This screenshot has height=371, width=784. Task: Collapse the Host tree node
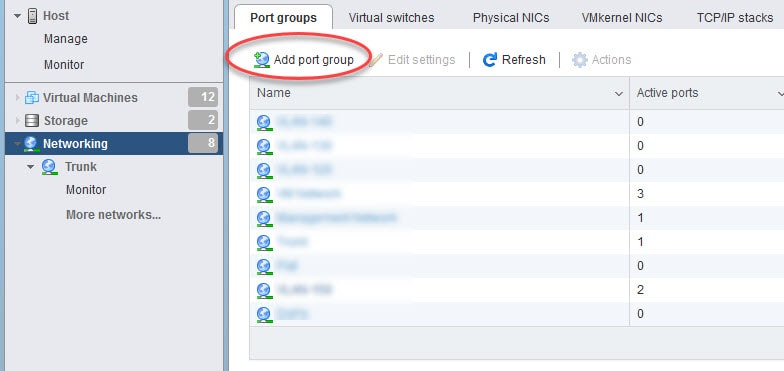click(18, 16)
